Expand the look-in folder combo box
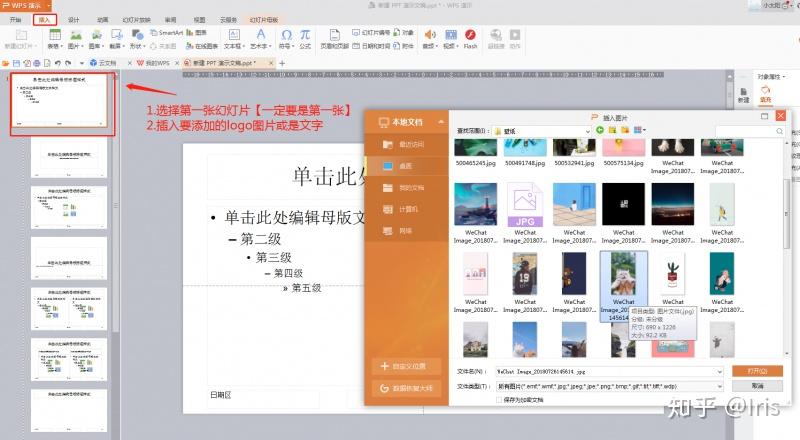Viewport: 800px width, 440px height. 587,131
